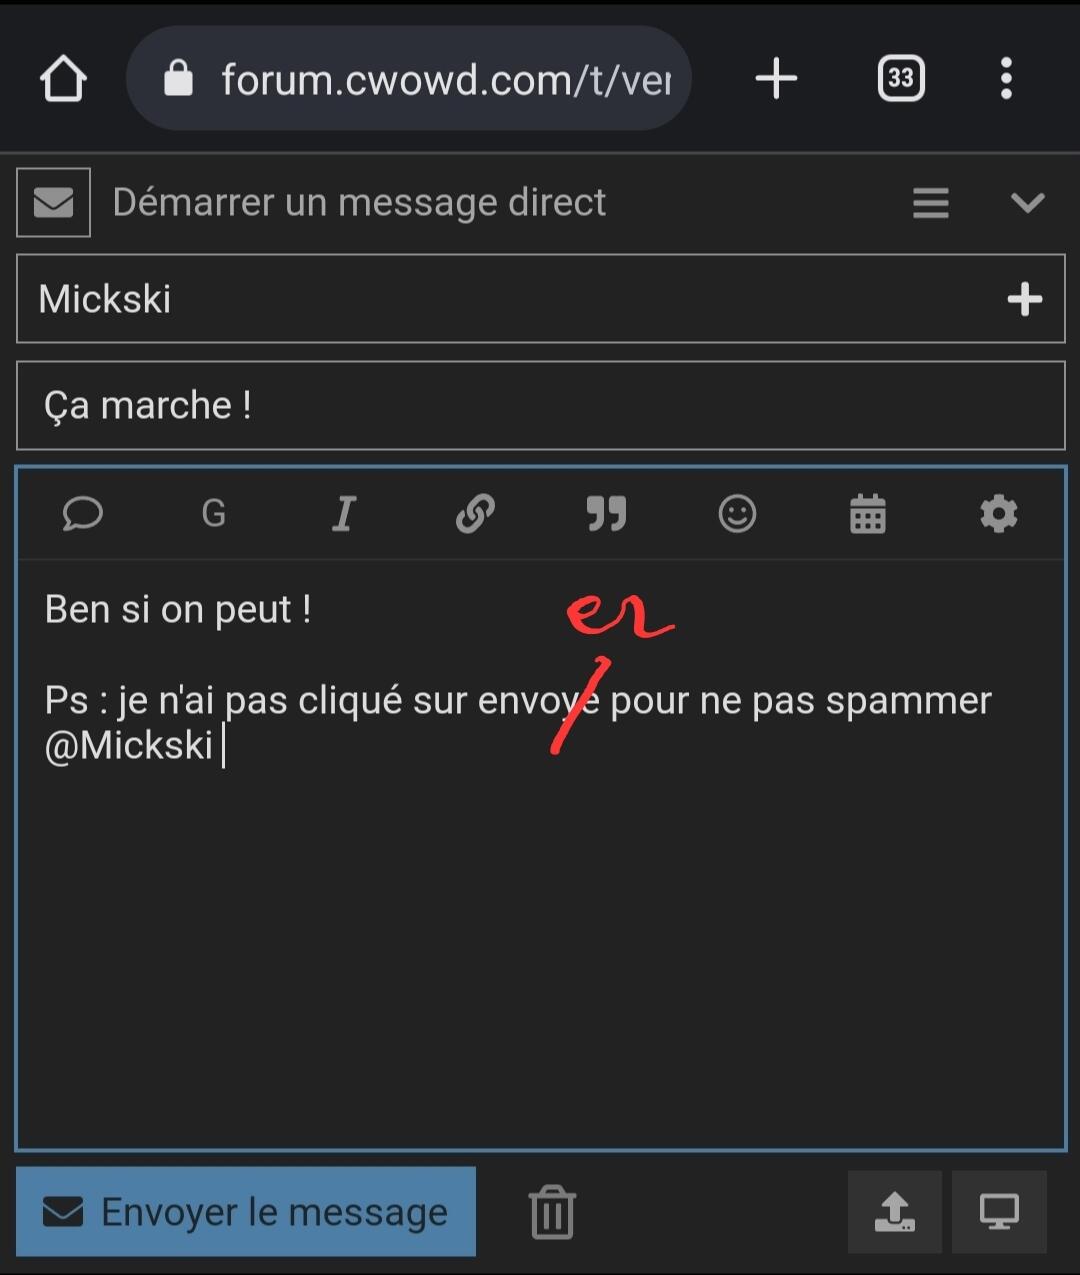Insert a blockquote with quotation marks icon
1080x1275 pixels.
point(606,514)
